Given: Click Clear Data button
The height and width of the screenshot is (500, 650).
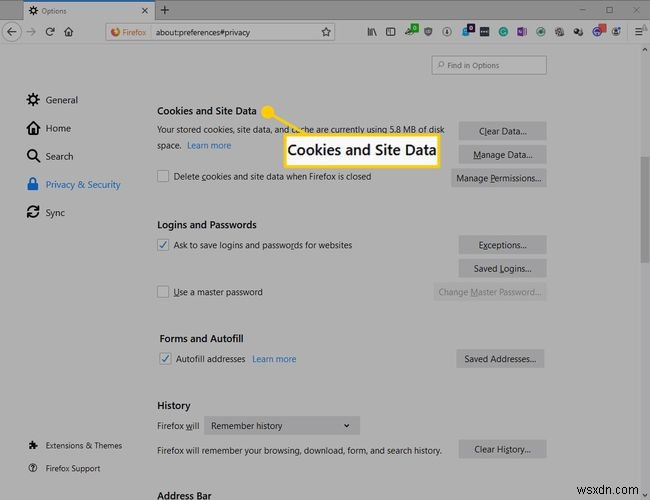Looking at the screenshot, I should pyautogui.click(x=502, y=131).
